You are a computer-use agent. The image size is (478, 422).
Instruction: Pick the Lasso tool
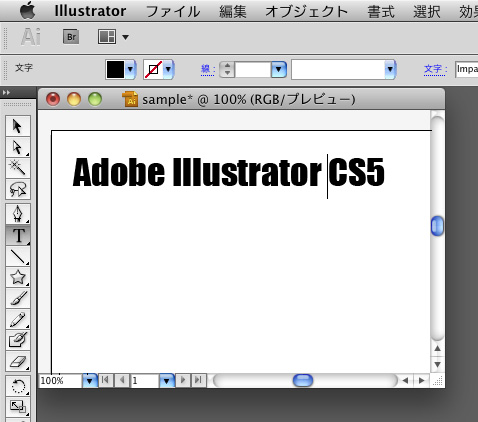(x=18, y=189)
